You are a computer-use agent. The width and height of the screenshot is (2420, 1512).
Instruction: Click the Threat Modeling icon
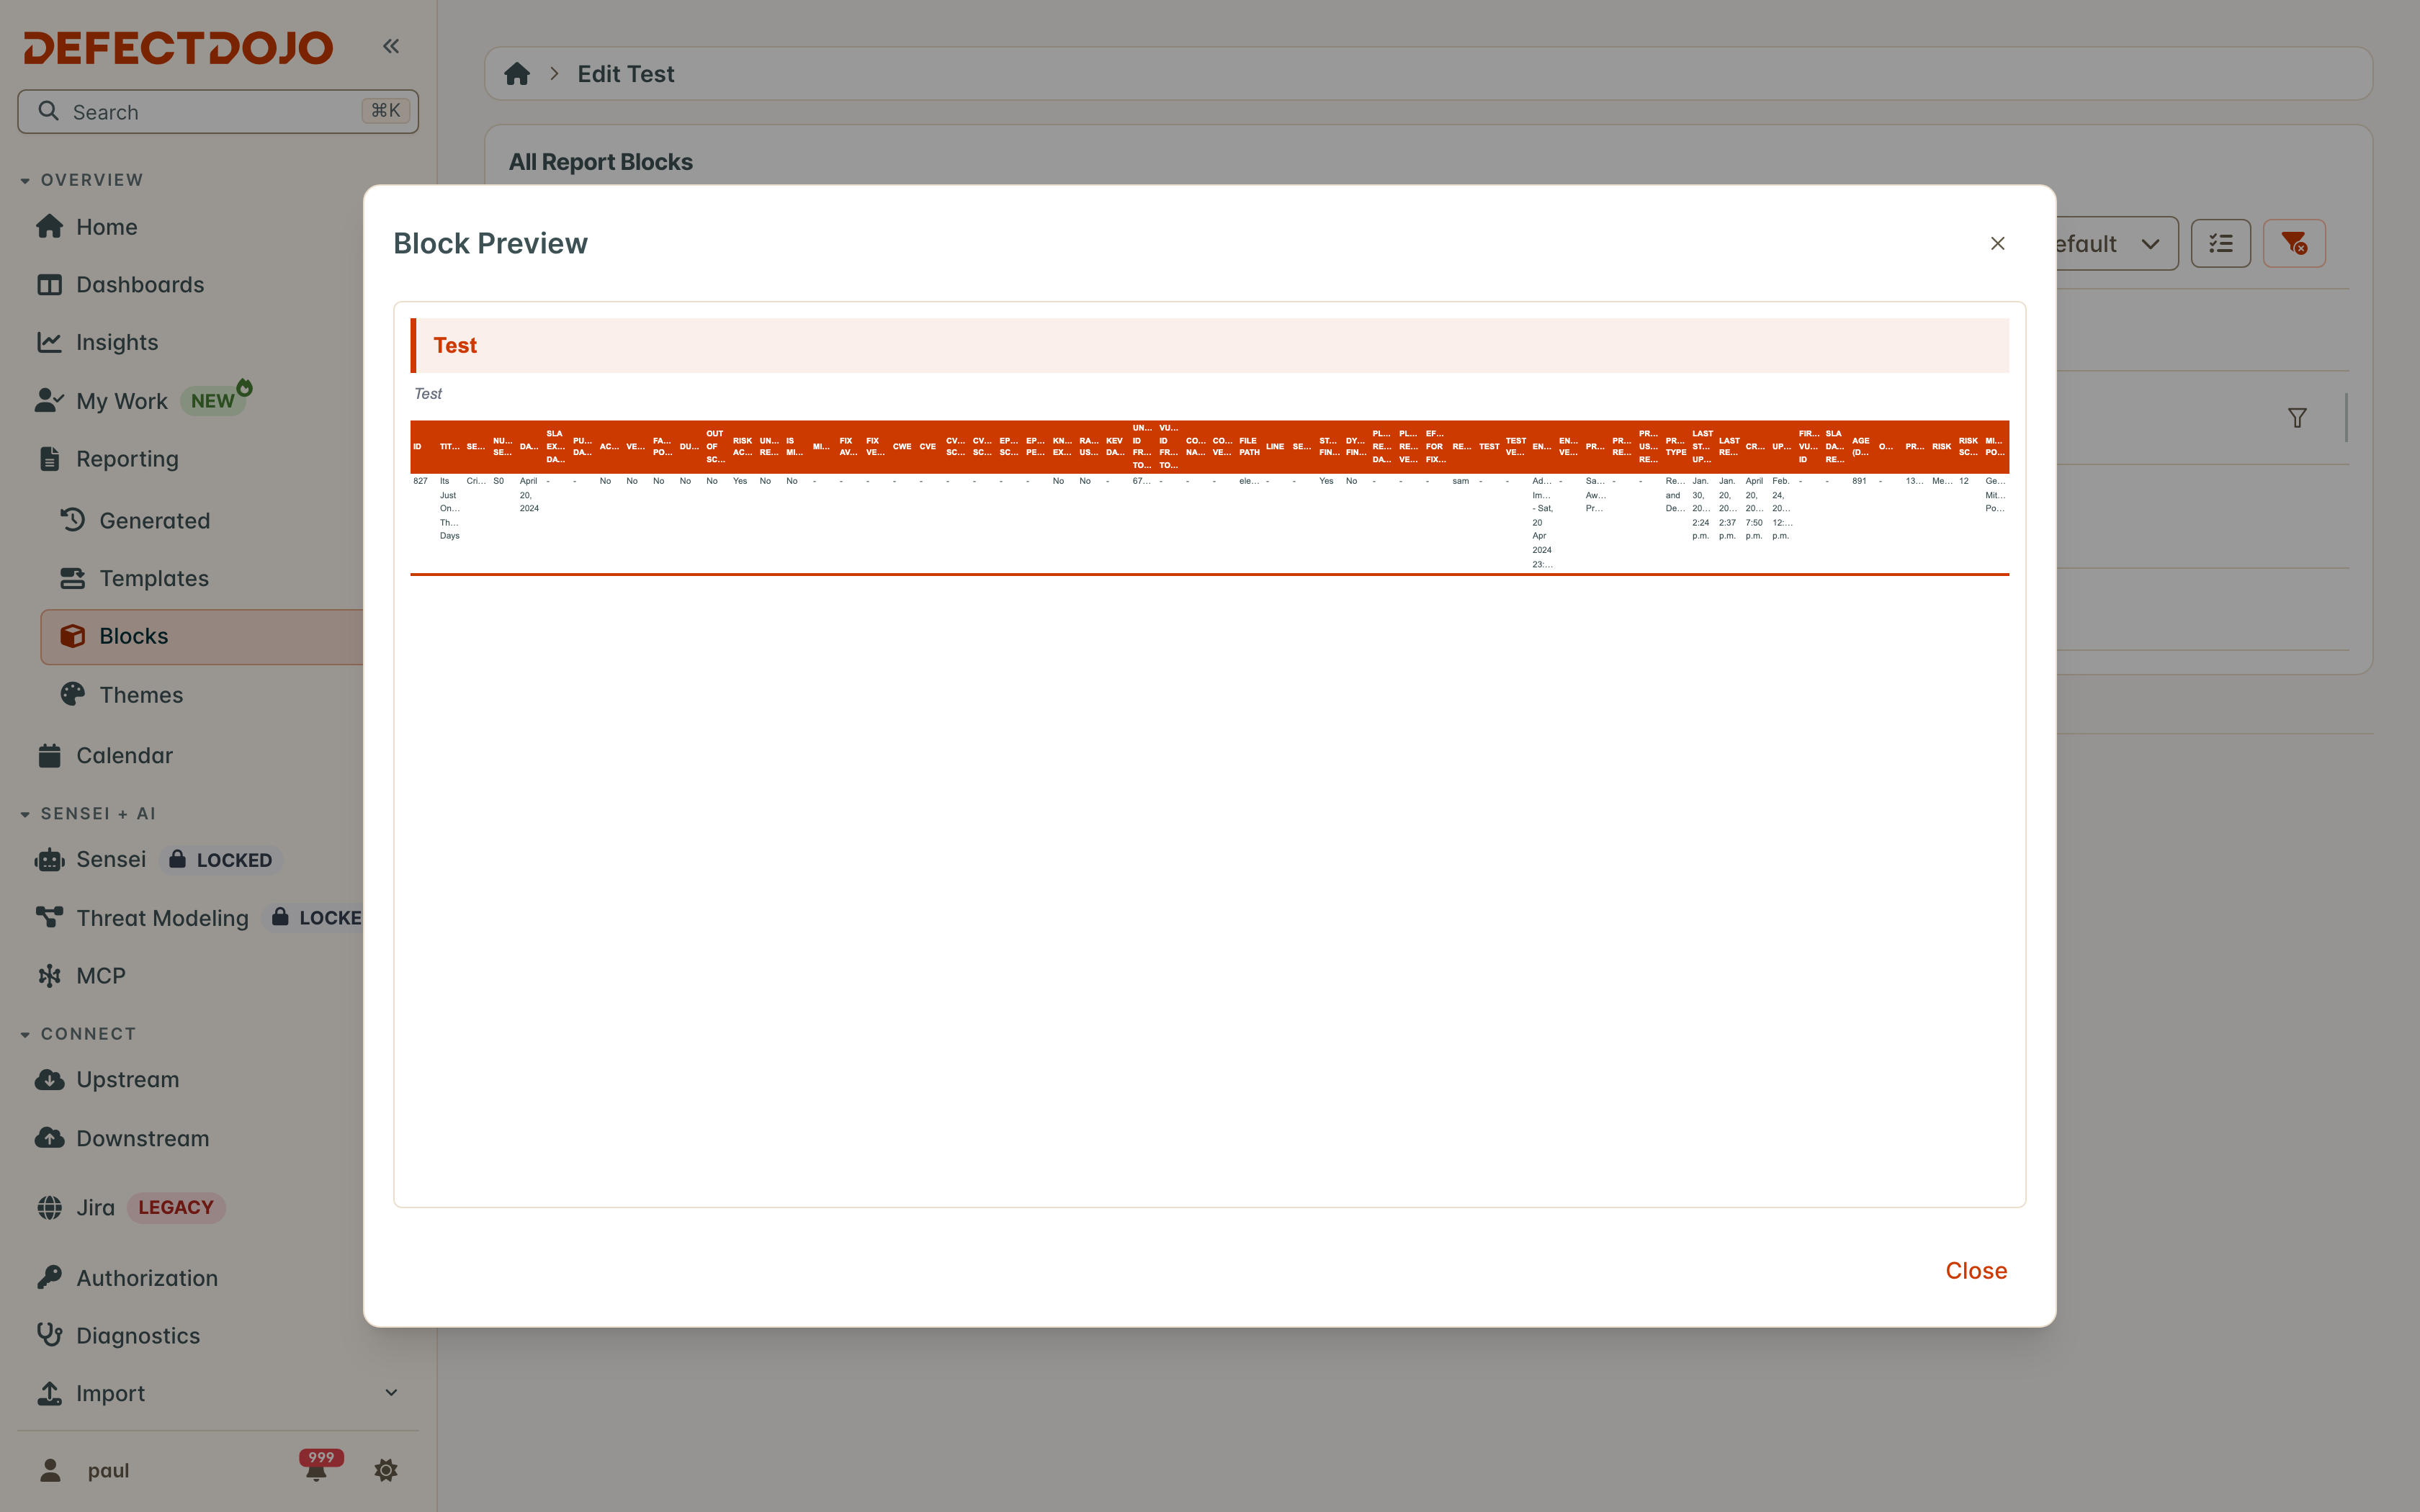tap(49, 917)
